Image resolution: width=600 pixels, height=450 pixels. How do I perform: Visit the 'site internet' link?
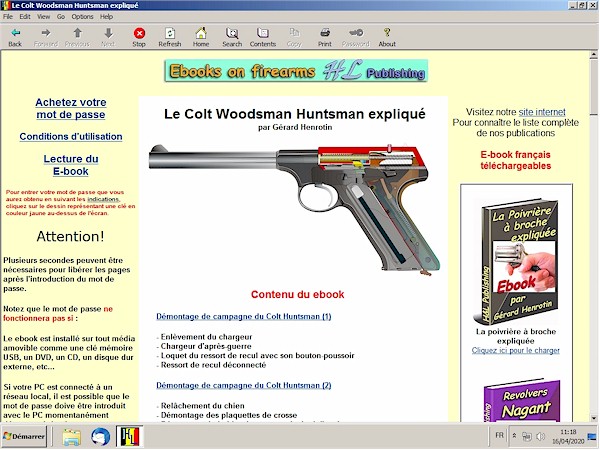tap(542, 112)
